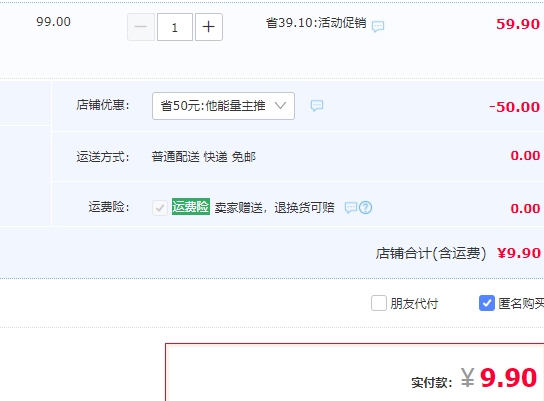
Task: Click the chevron arrow in 店铺优惠 dropdown
Action: 280,105
